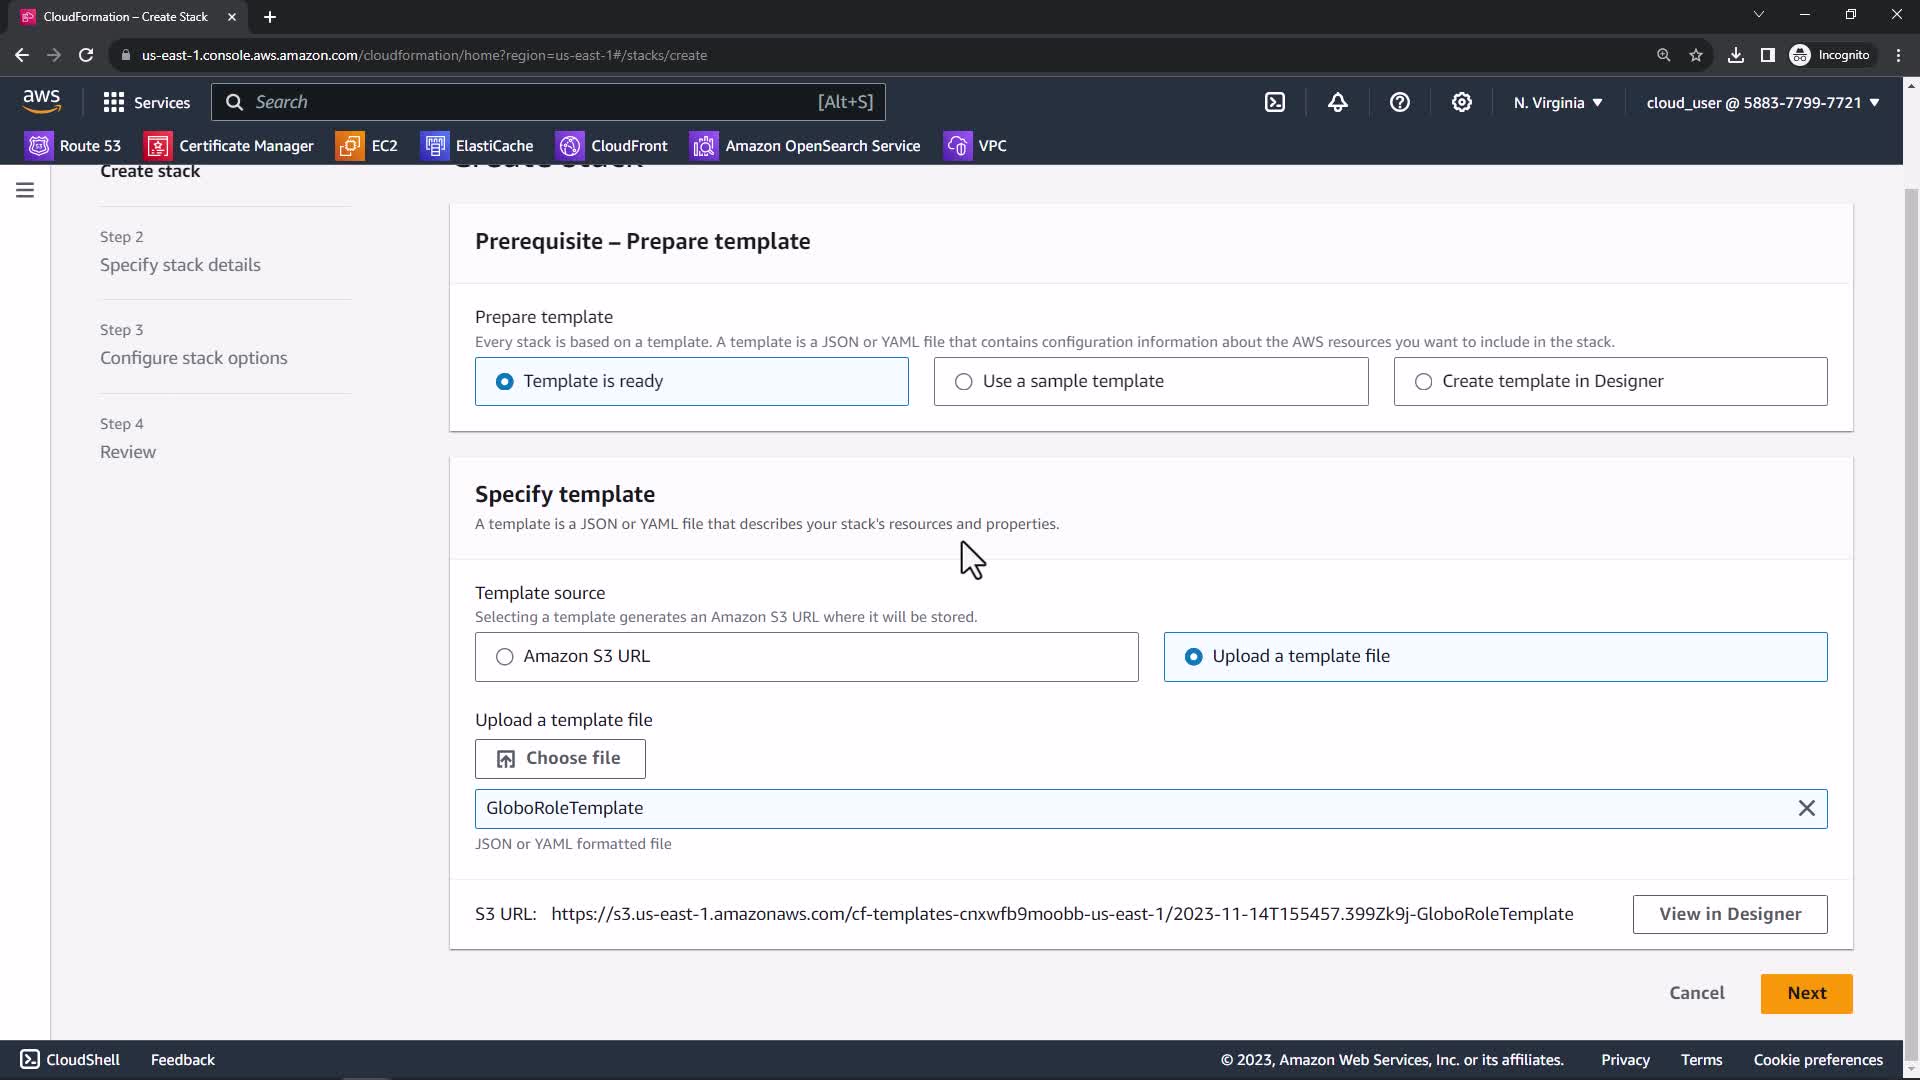Choose Amazon S3 URL template source
This screenshot has width=1920, height=1080.
pos(806,657)
